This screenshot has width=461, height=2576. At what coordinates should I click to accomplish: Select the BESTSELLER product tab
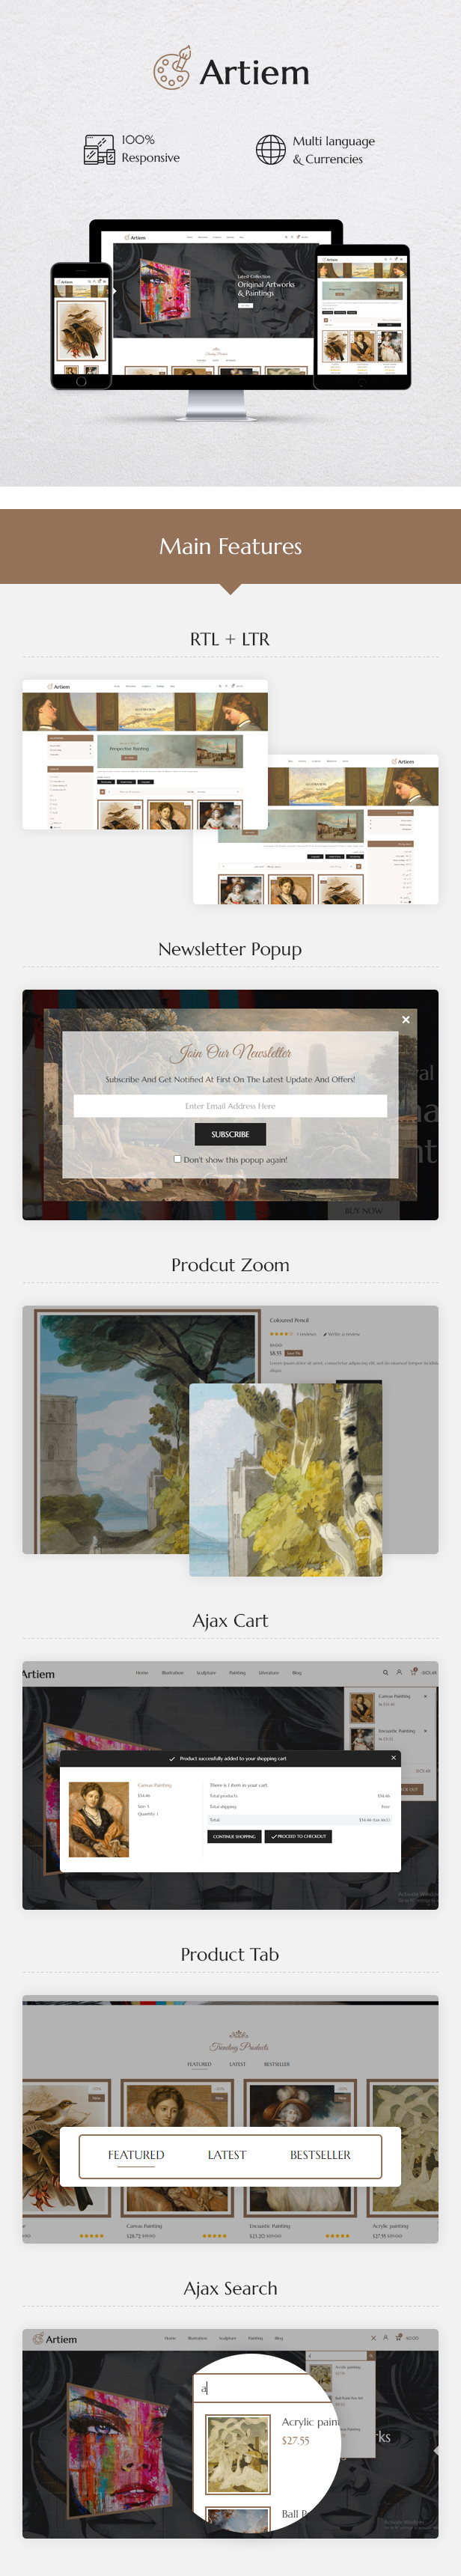point(320,2155)
